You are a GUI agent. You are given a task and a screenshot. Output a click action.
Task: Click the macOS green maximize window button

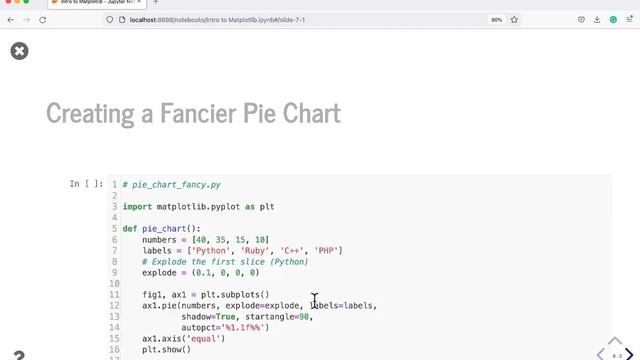[26, 1]
